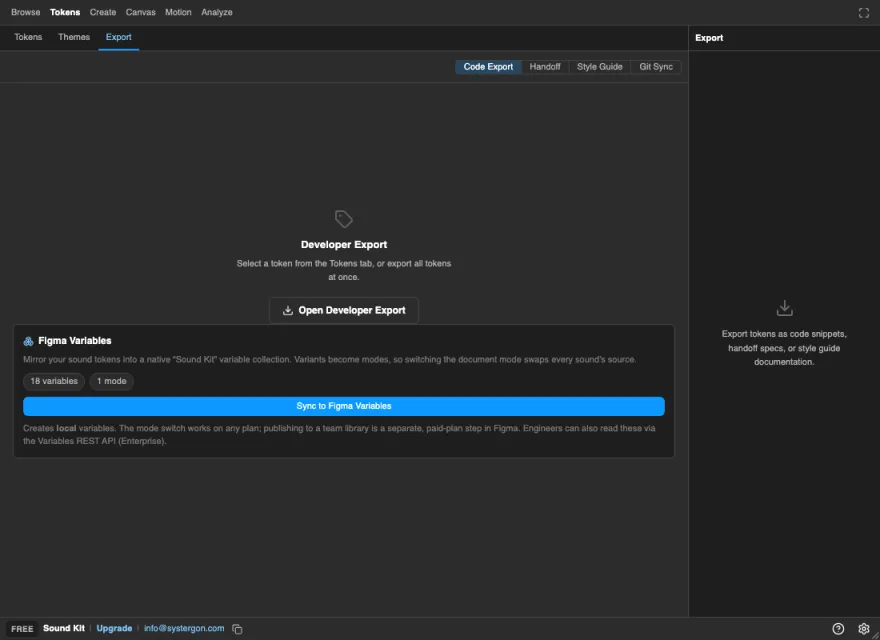
Task: Switch to the Motion section
Action: (x=178, y=12)
